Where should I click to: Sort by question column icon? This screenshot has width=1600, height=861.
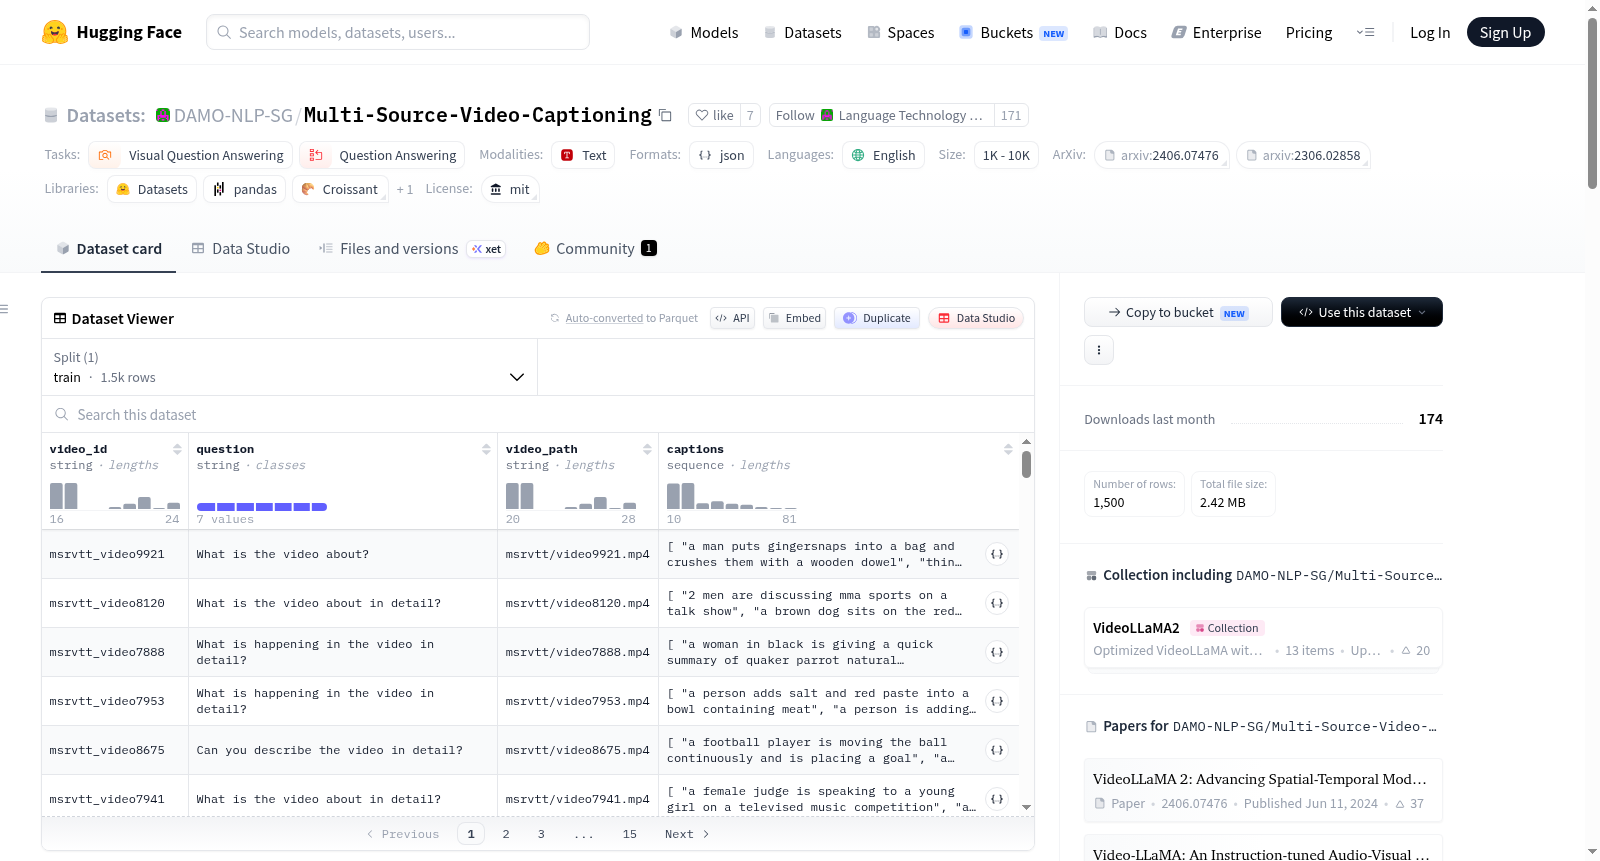click(486, 449)
